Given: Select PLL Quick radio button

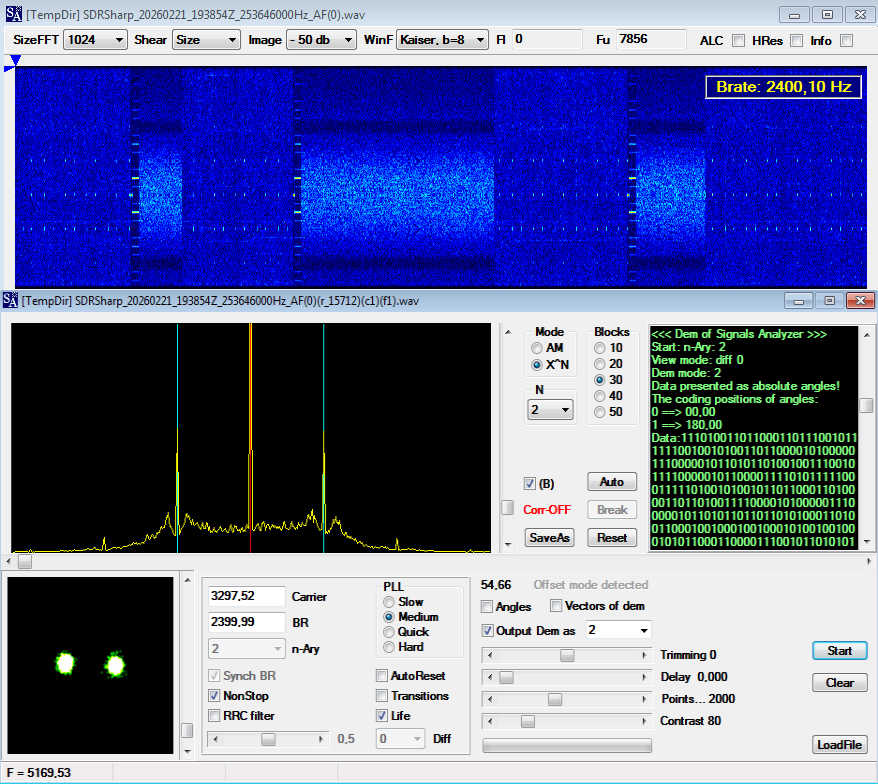Looking at the screenshot, I should [389, 632].
